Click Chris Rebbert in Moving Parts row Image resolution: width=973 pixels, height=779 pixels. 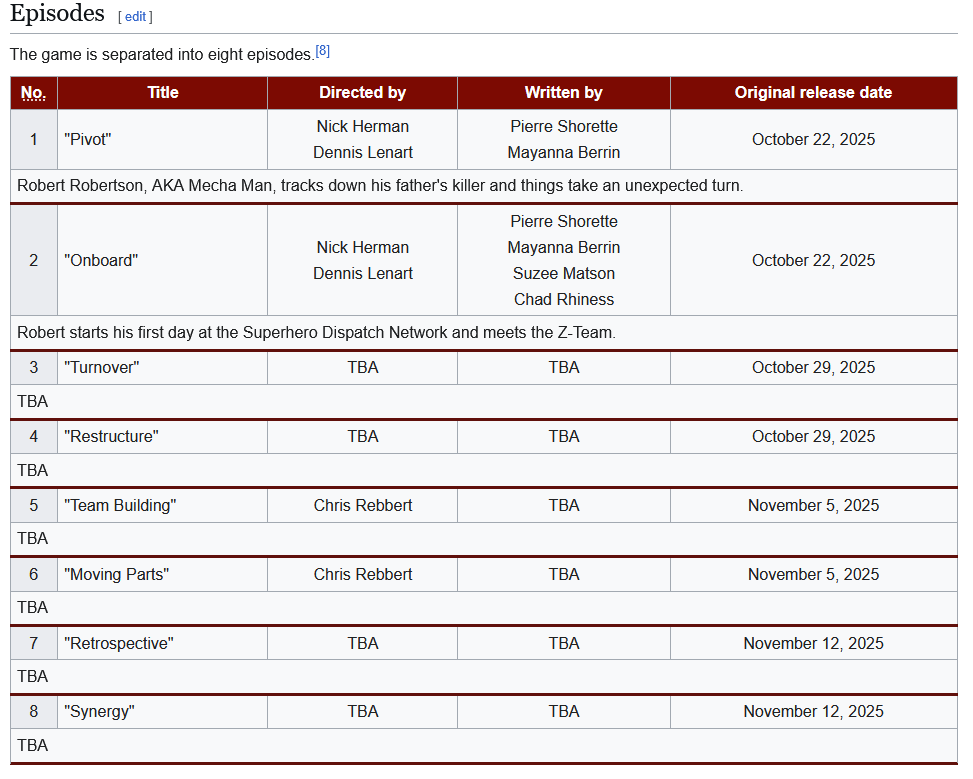(x=362, y=574)
